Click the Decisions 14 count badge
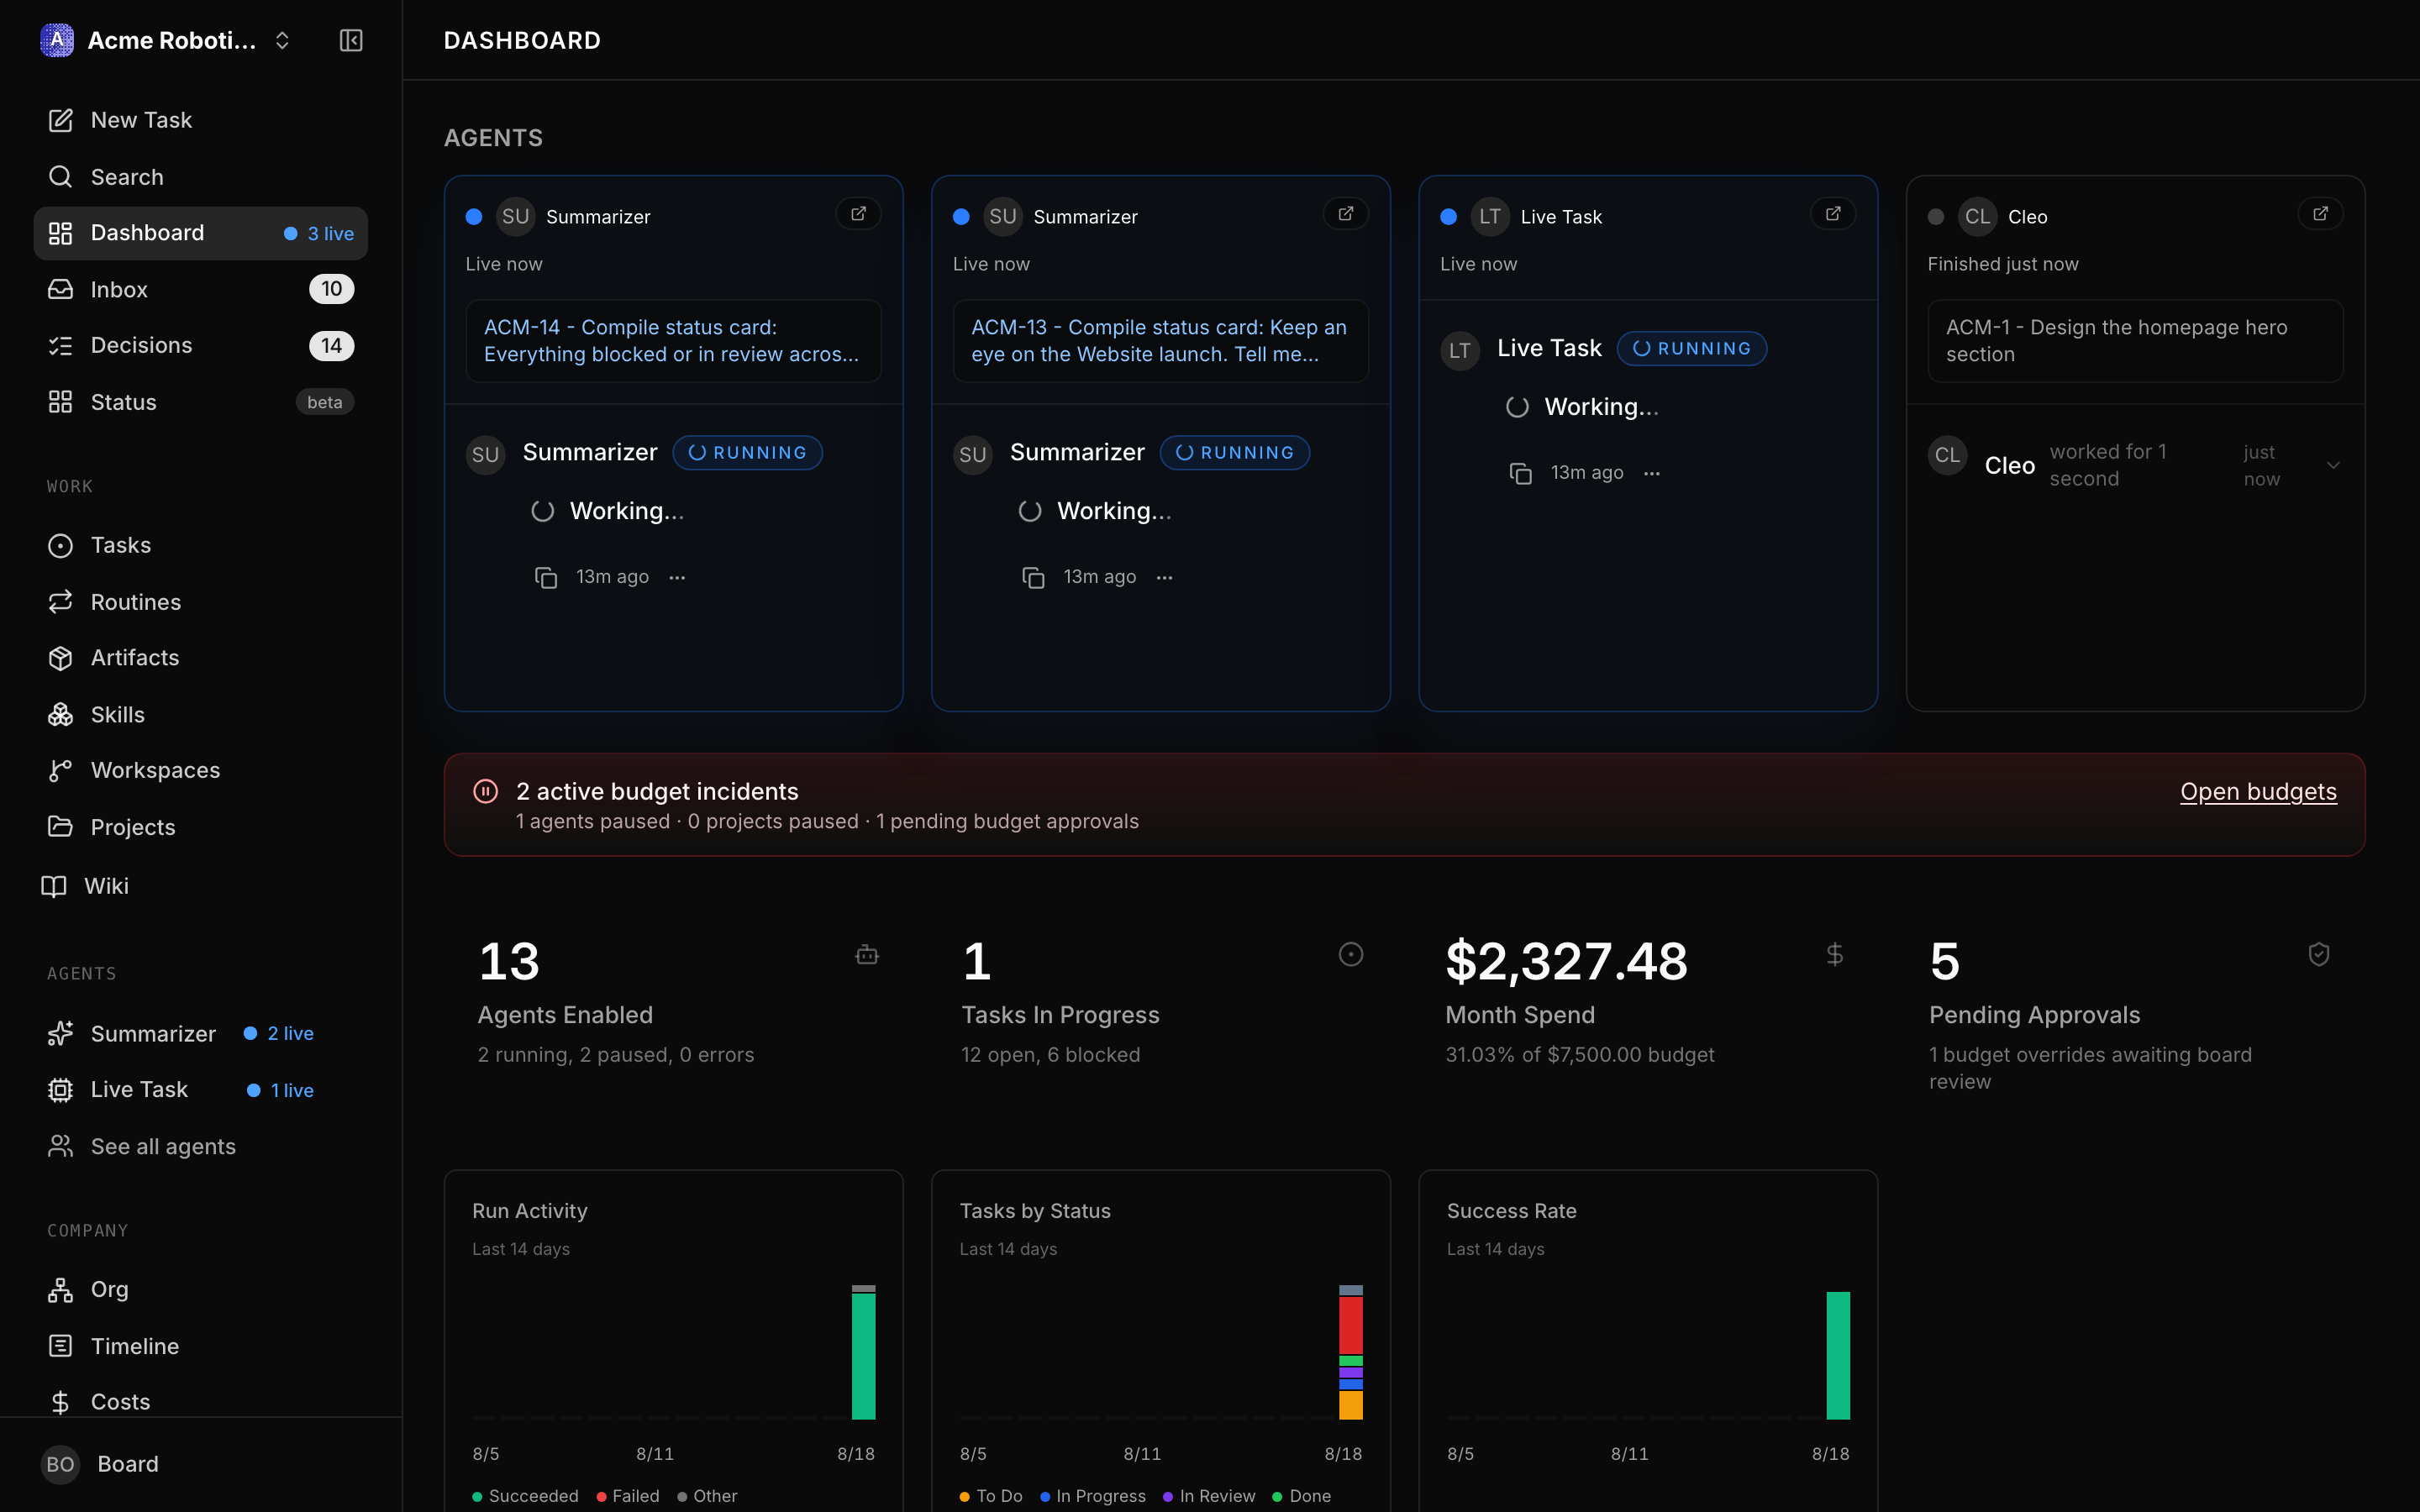Image resolution: width=2420 pixels, height=1512 pixels. 331,345
